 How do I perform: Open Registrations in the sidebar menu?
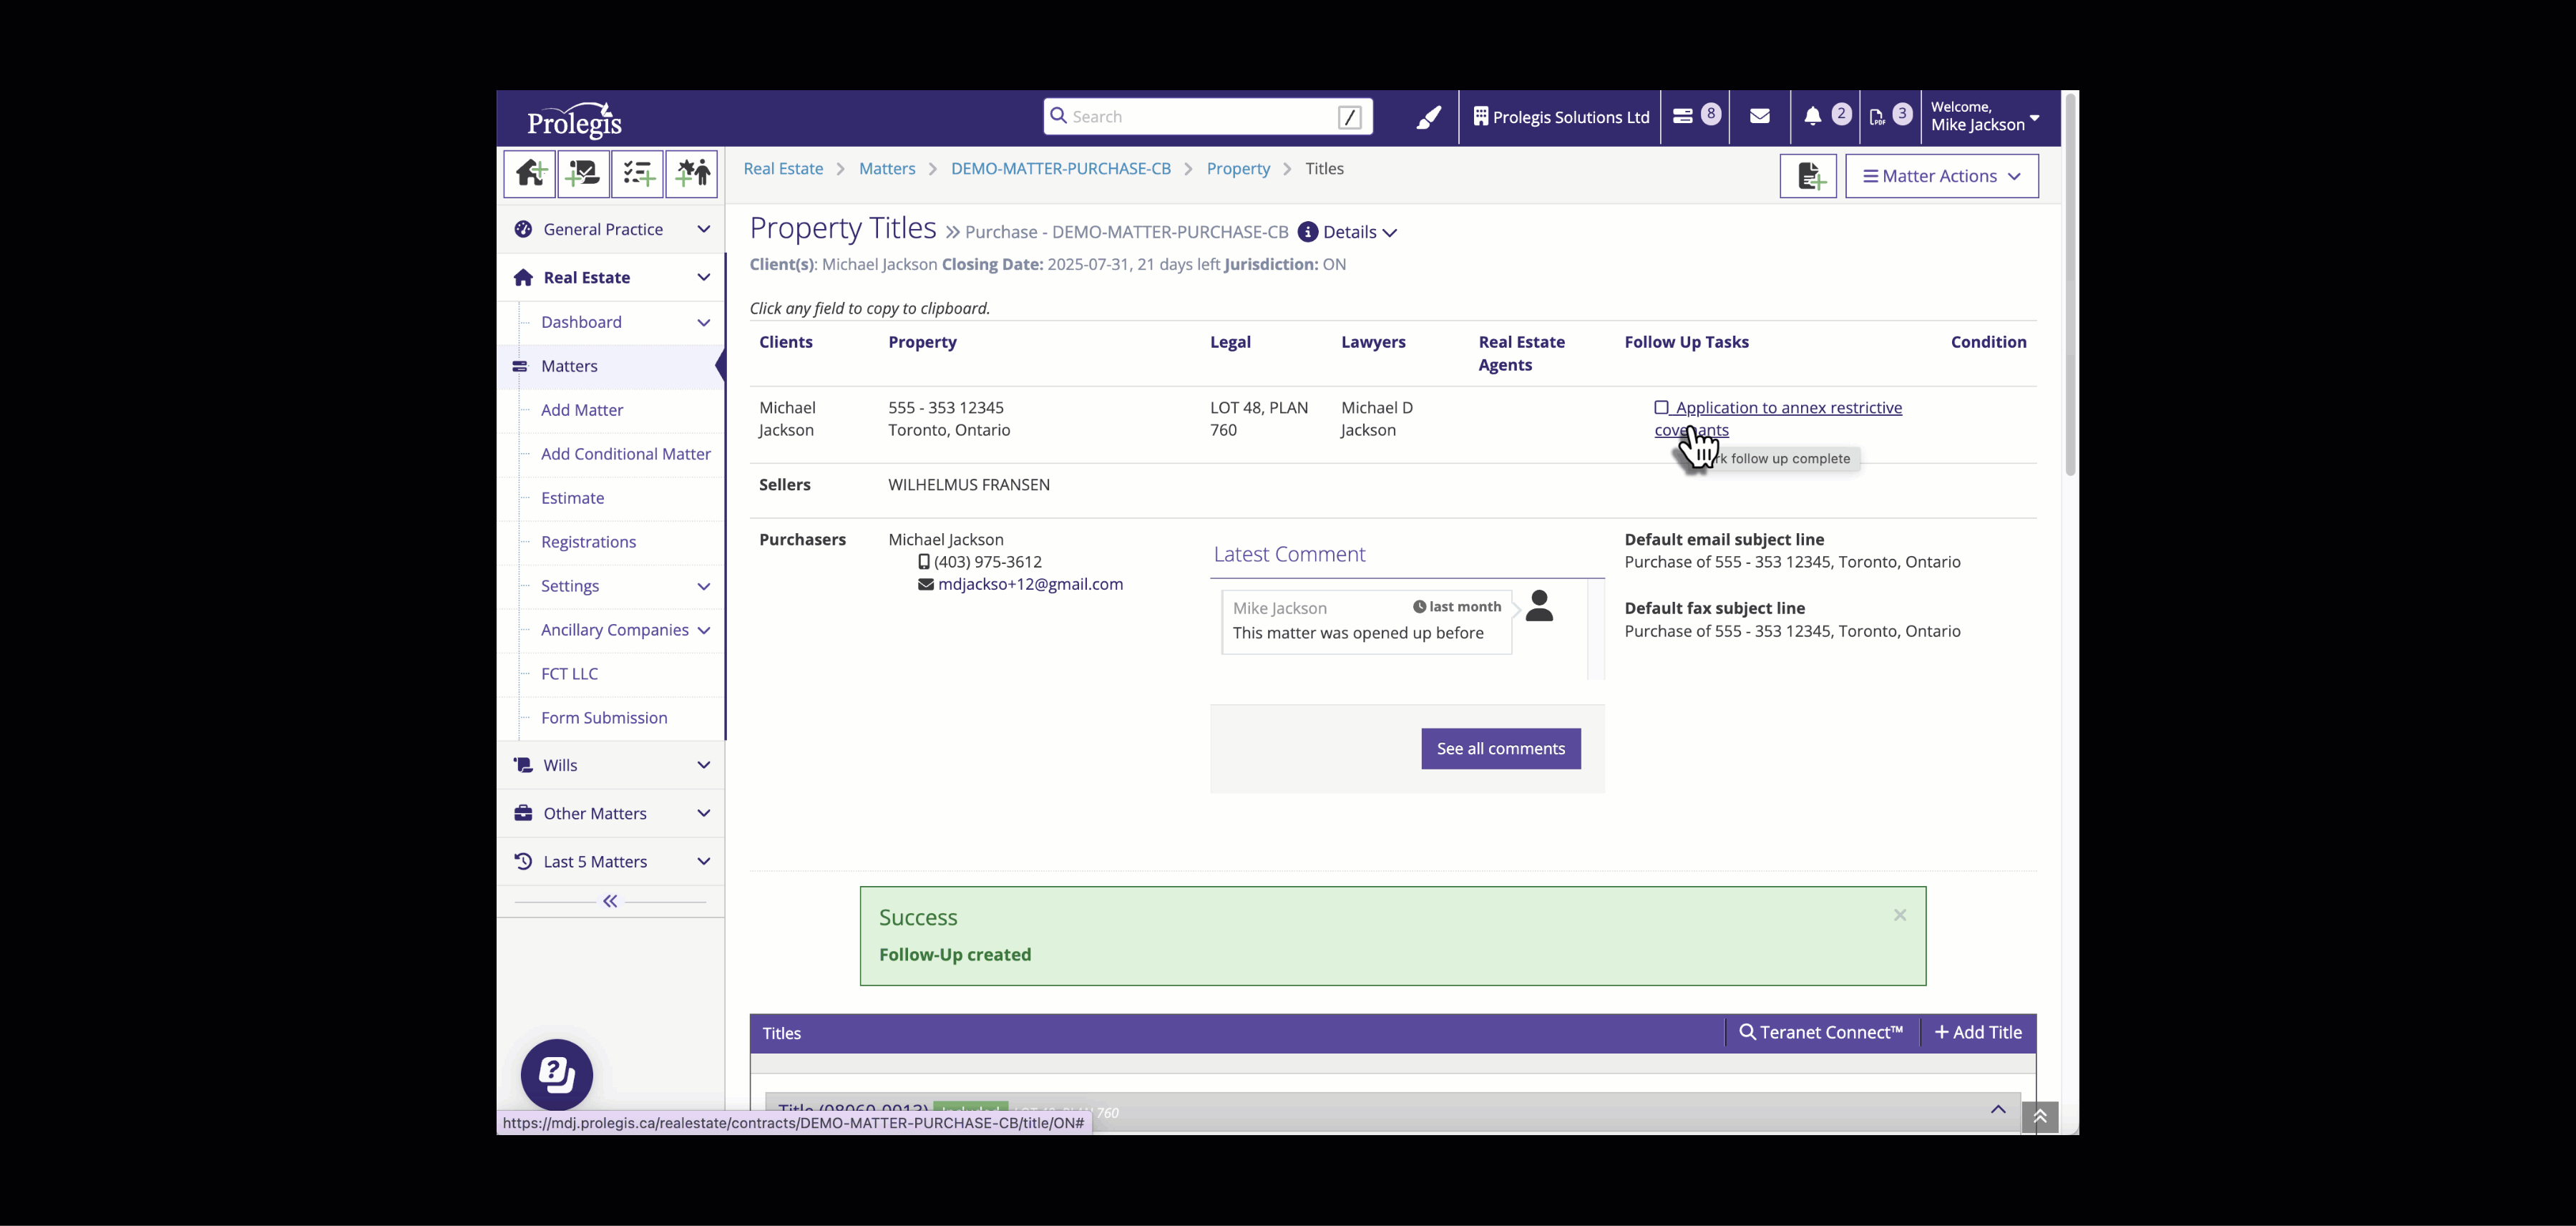click(x=588, y=542)
